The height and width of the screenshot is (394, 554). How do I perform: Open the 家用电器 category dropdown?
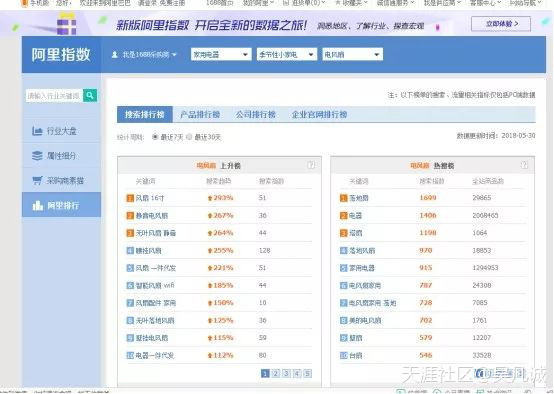(x=221, y=54)
